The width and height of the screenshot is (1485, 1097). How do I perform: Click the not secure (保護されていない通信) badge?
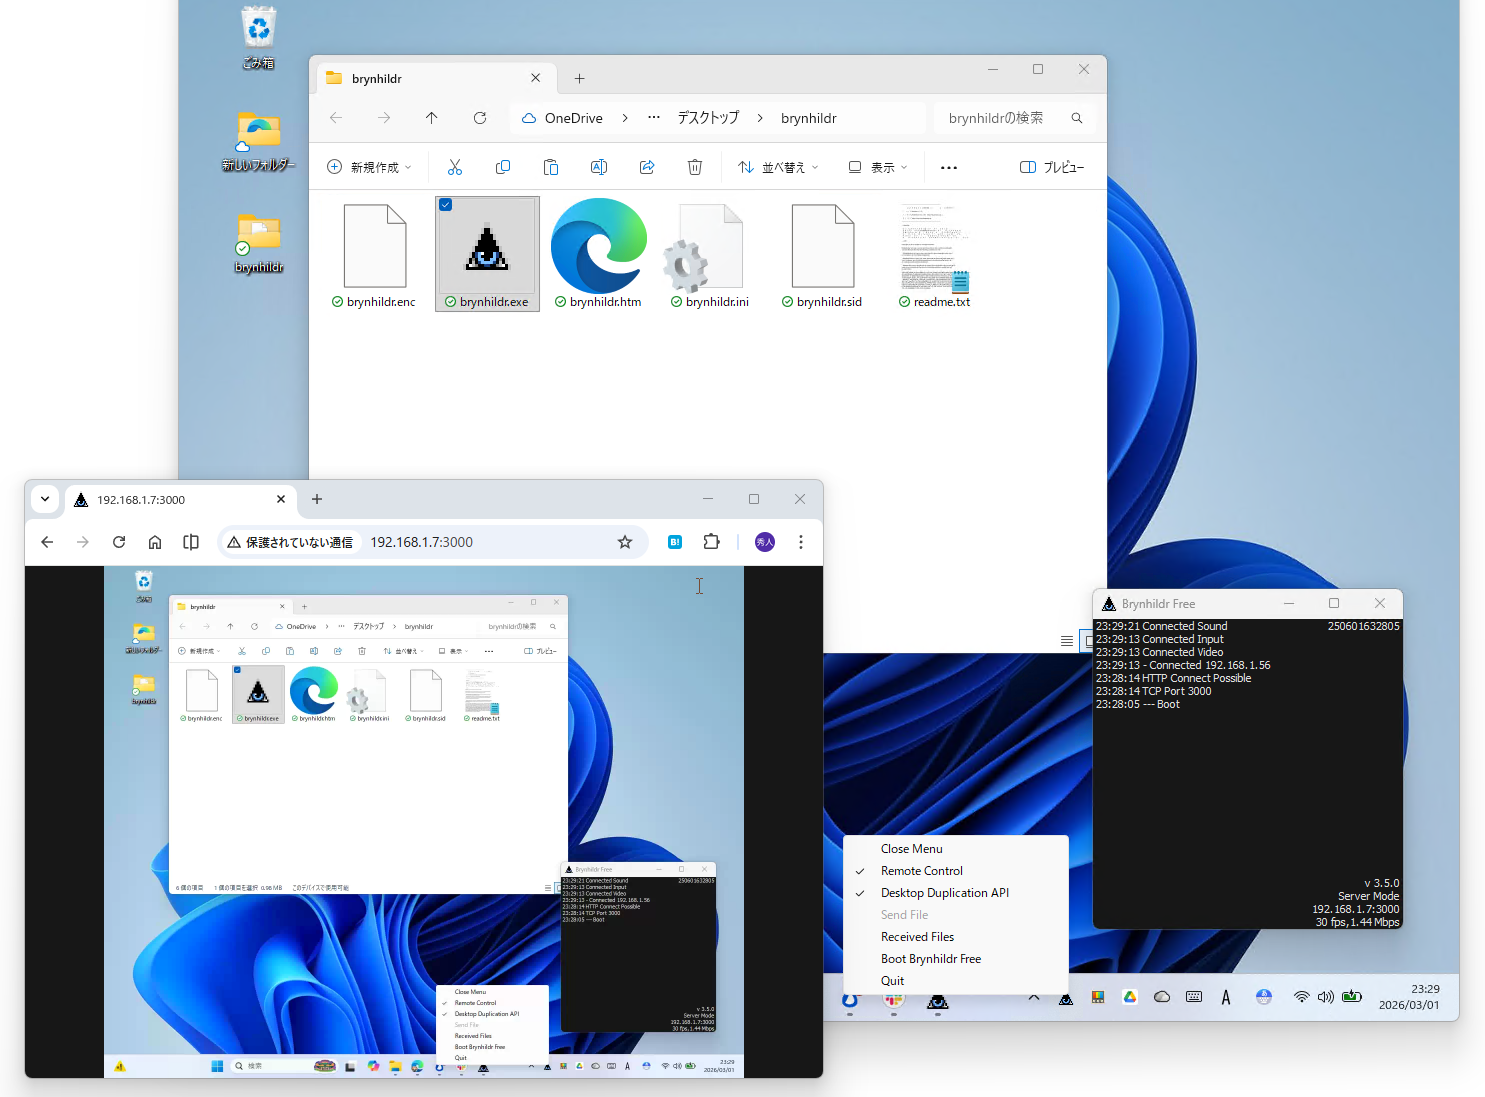click(x=290, y=542)
